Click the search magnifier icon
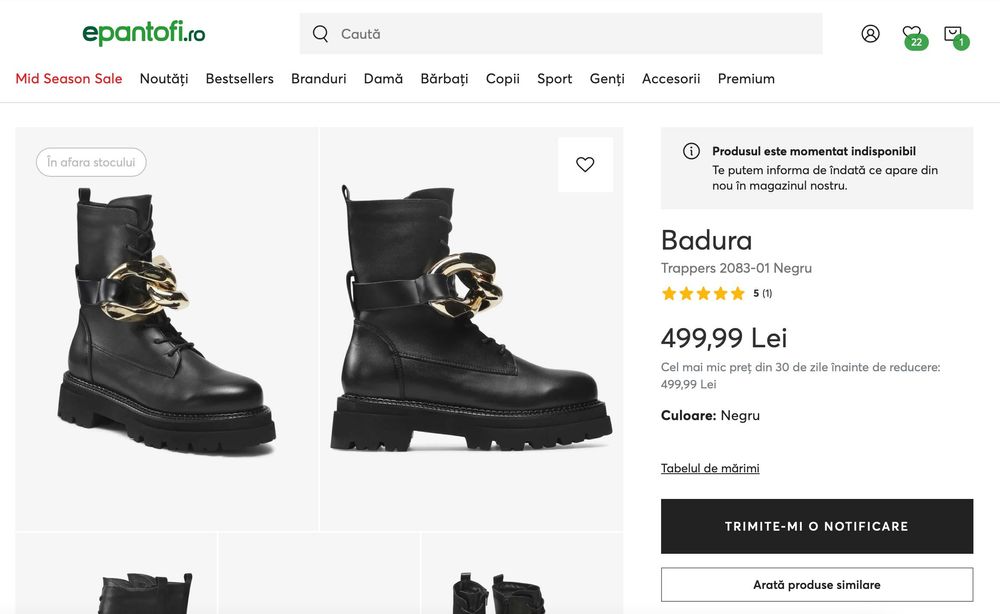 point(321,34)
